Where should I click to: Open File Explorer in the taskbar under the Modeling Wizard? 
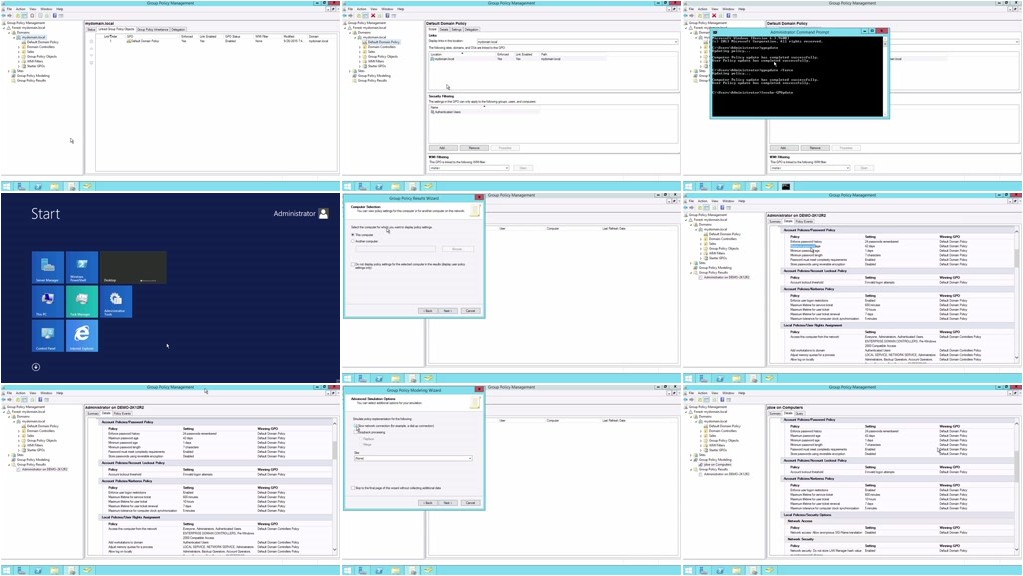395,570
